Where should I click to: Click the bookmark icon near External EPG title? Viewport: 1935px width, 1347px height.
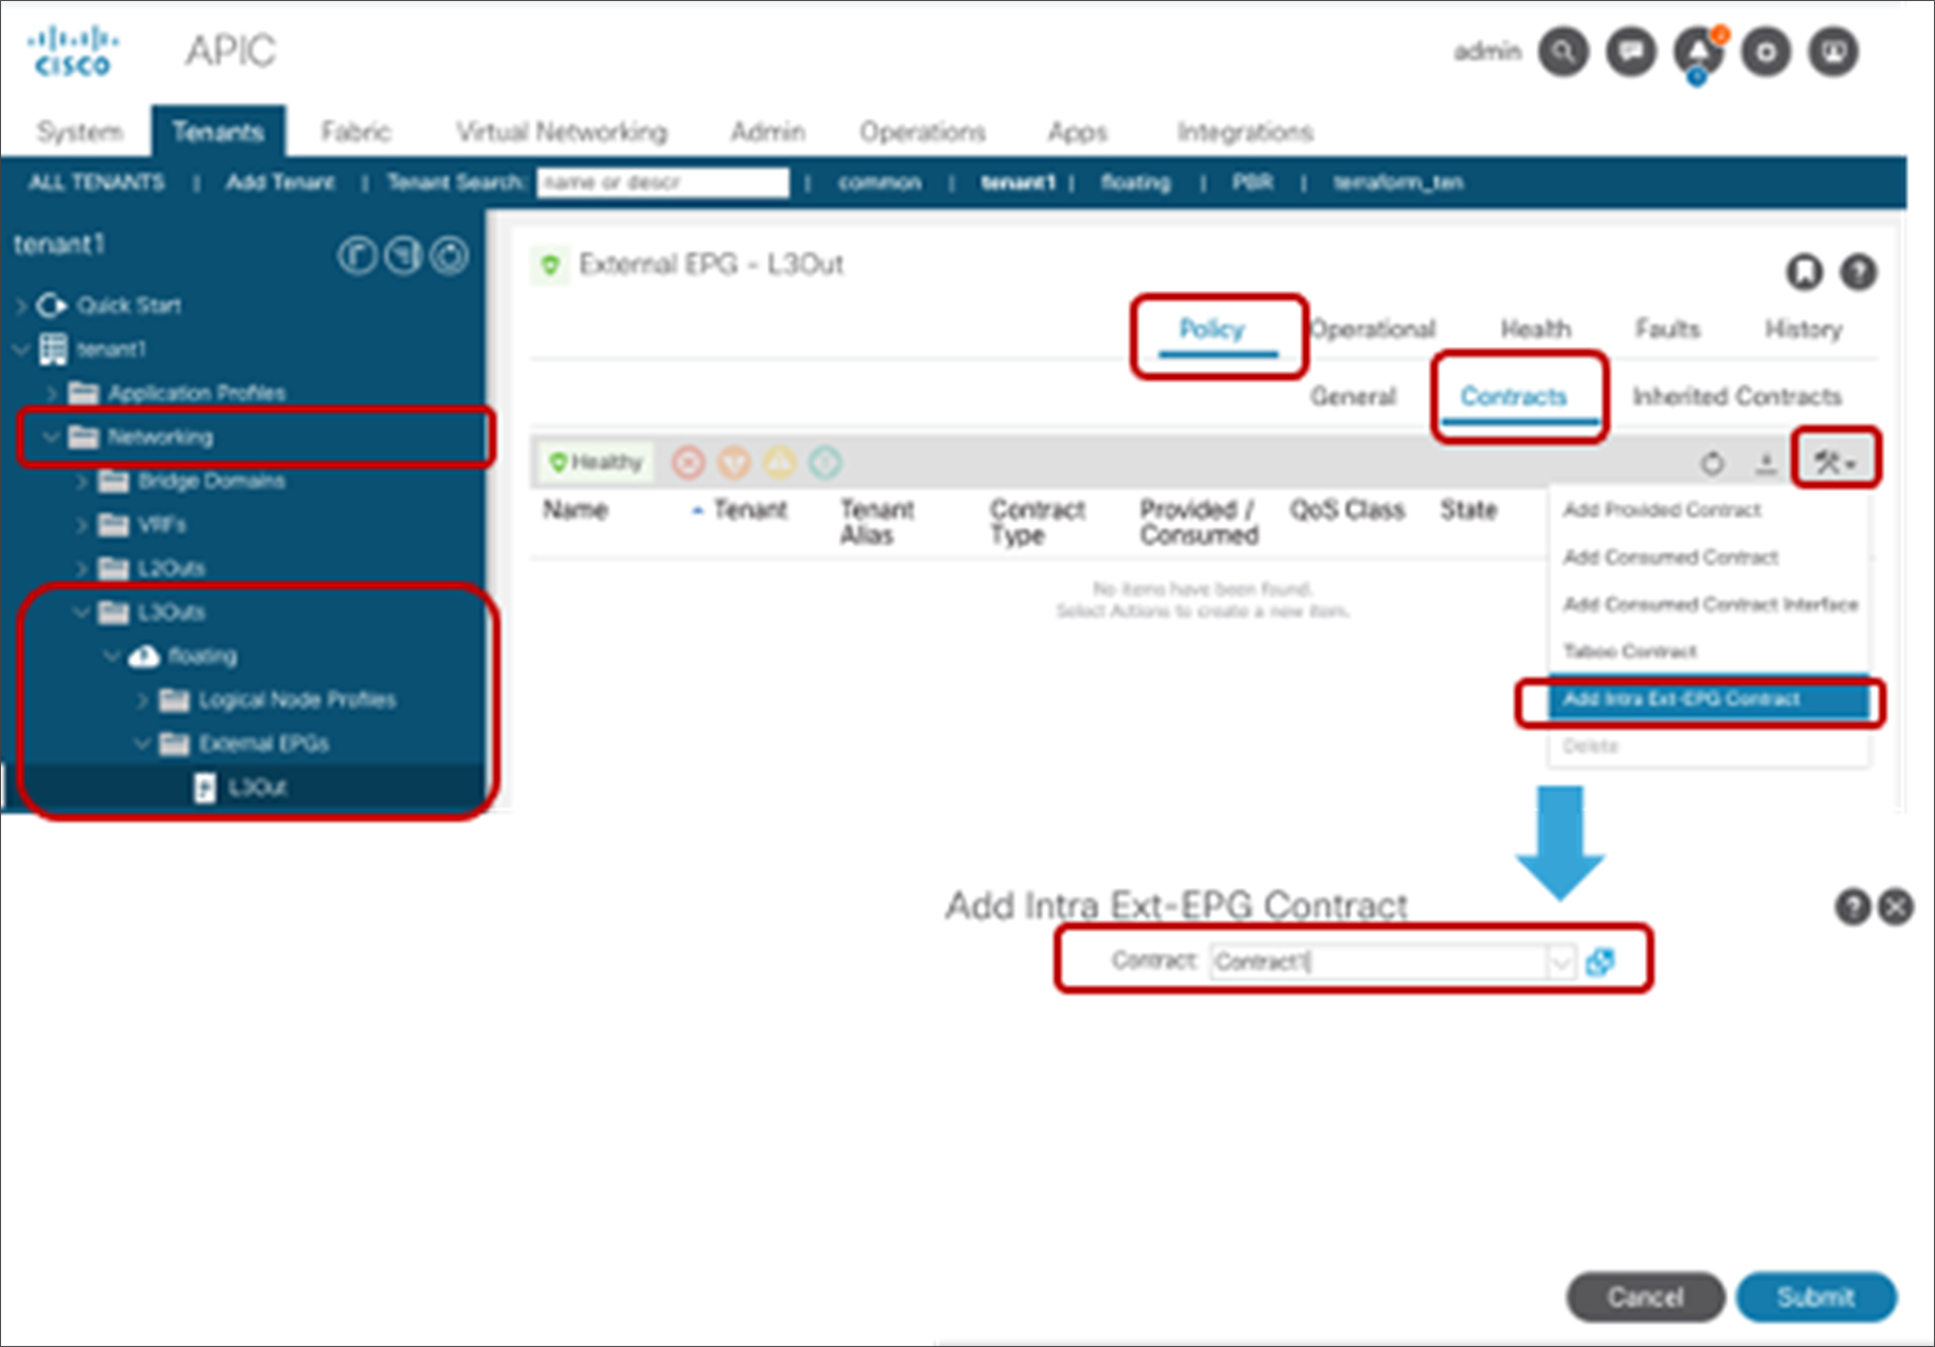[1804, 272]
